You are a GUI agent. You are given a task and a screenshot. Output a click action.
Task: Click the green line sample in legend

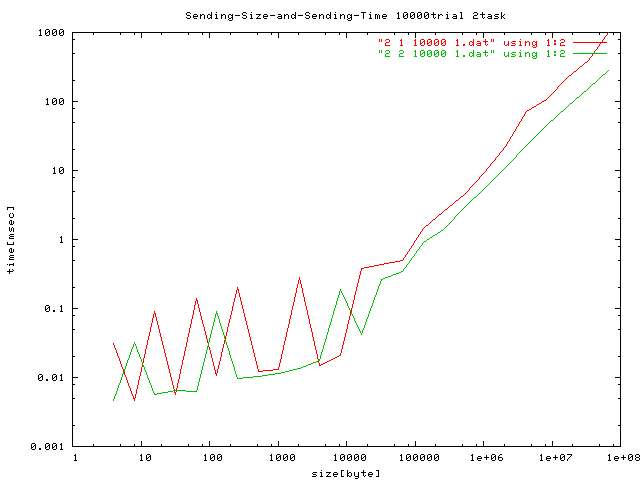pyautogui.click(x=590, y=53)
